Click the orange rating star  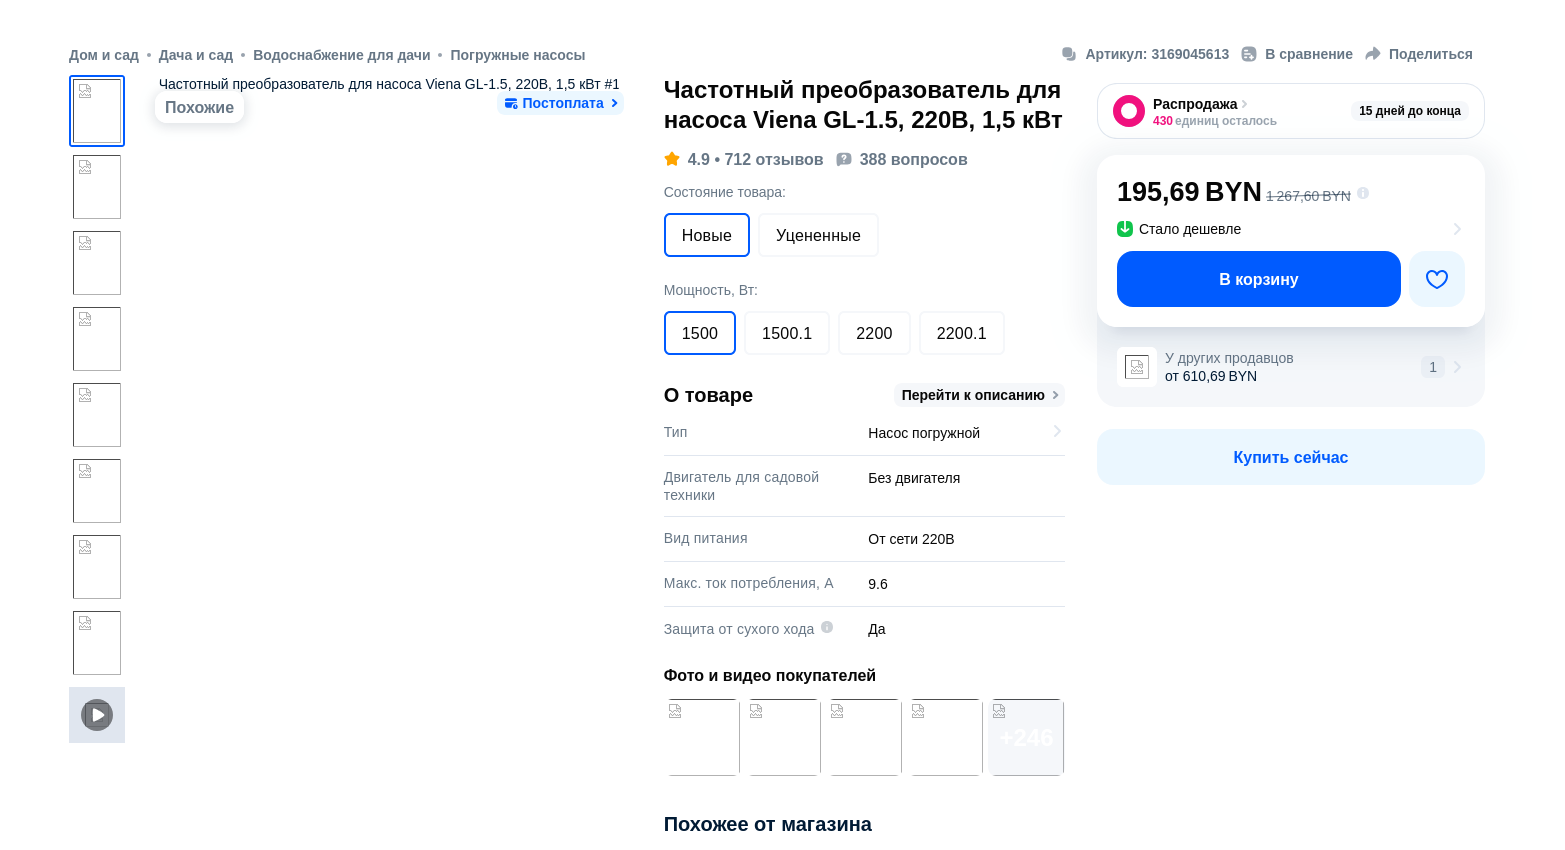click(x=672, y=160)
